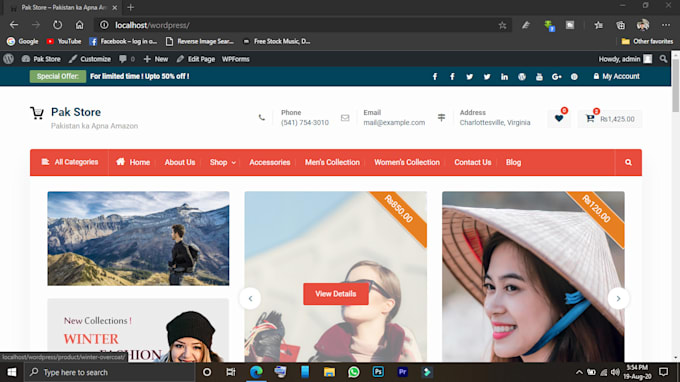Expand the Other favorites folder
The height and width of the screenshot is (382, 680).
point(647,41)
